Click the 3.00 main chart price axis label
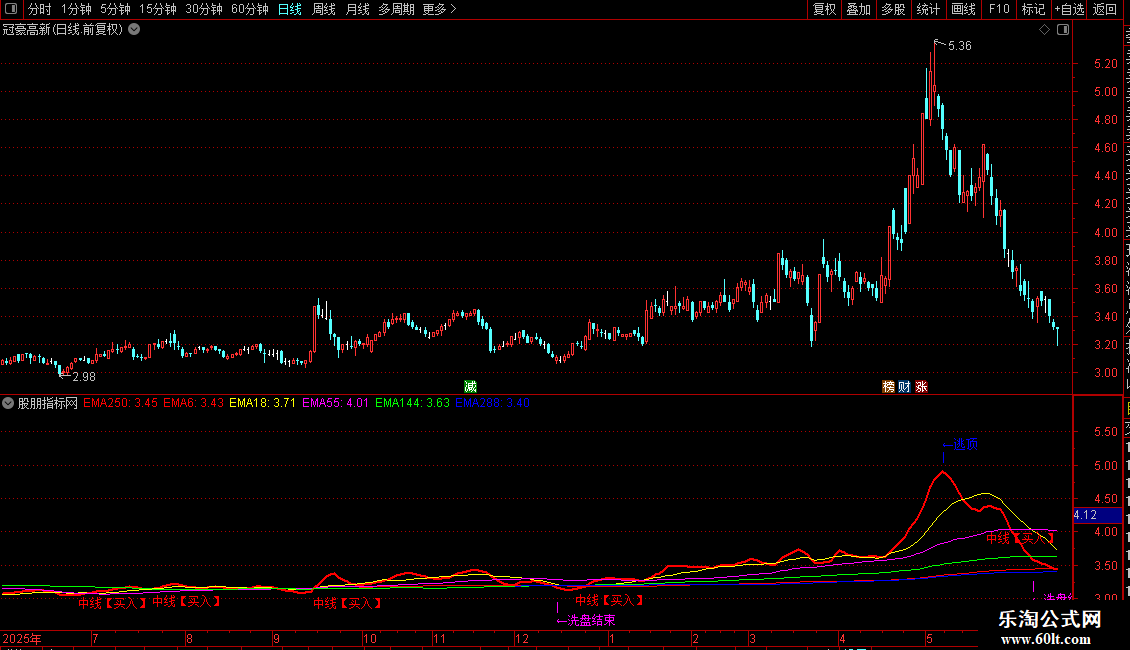This screenshot has width=1130, height=650. coord(1105,373)
